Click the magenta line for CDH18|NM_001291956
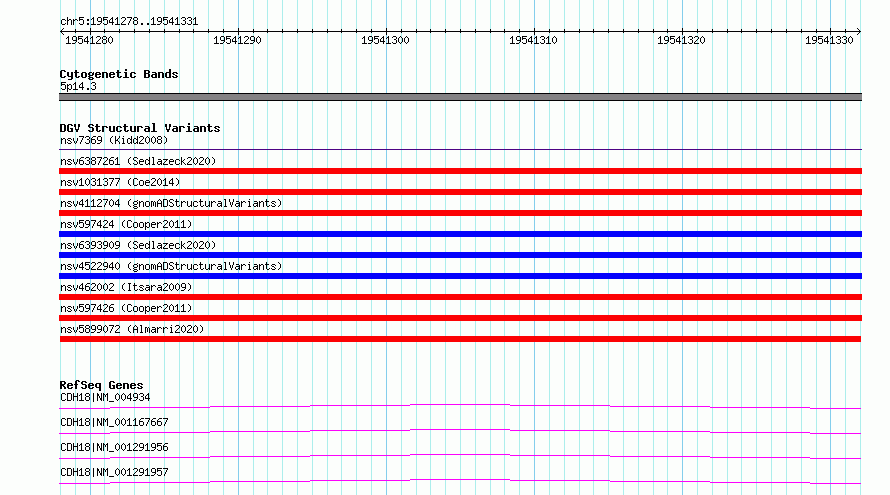Screen dimensions: 890x495 click(x=460, y=456)
